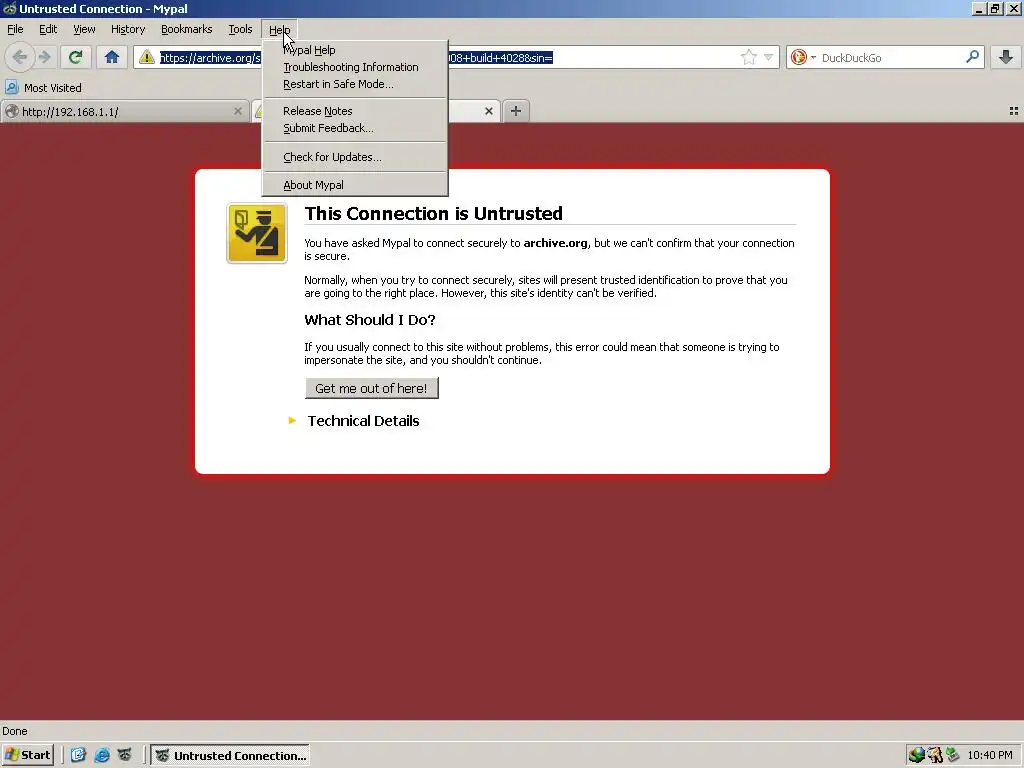Open the URL history dropdown arrow
Image resolution: width=1024 pixels, height=768 pixels.
click(769, 57)
